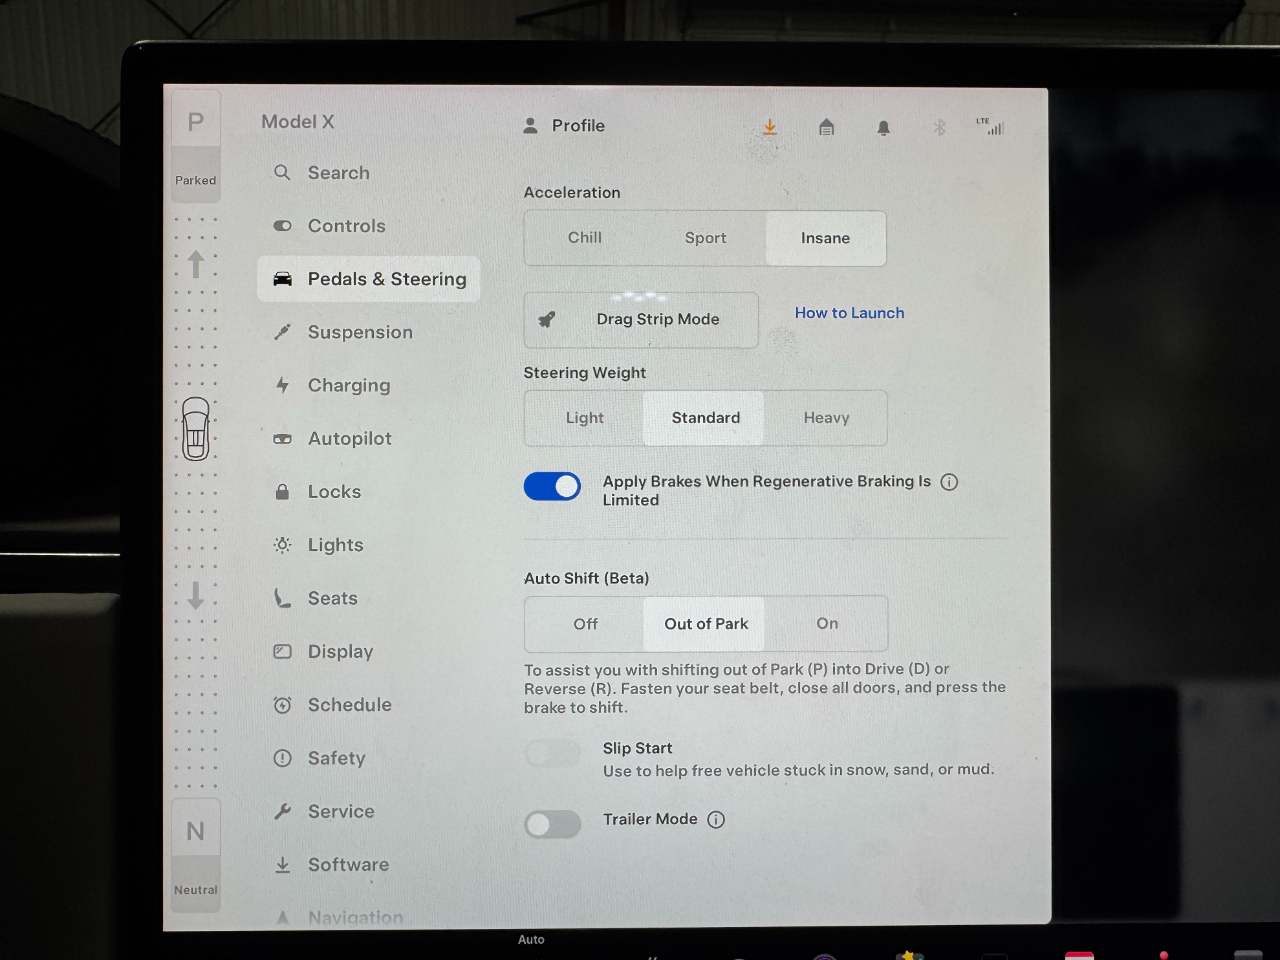Tap the LTE signal strength icon
This screenshot has width=1280, height=960.
tap(990, 126)
